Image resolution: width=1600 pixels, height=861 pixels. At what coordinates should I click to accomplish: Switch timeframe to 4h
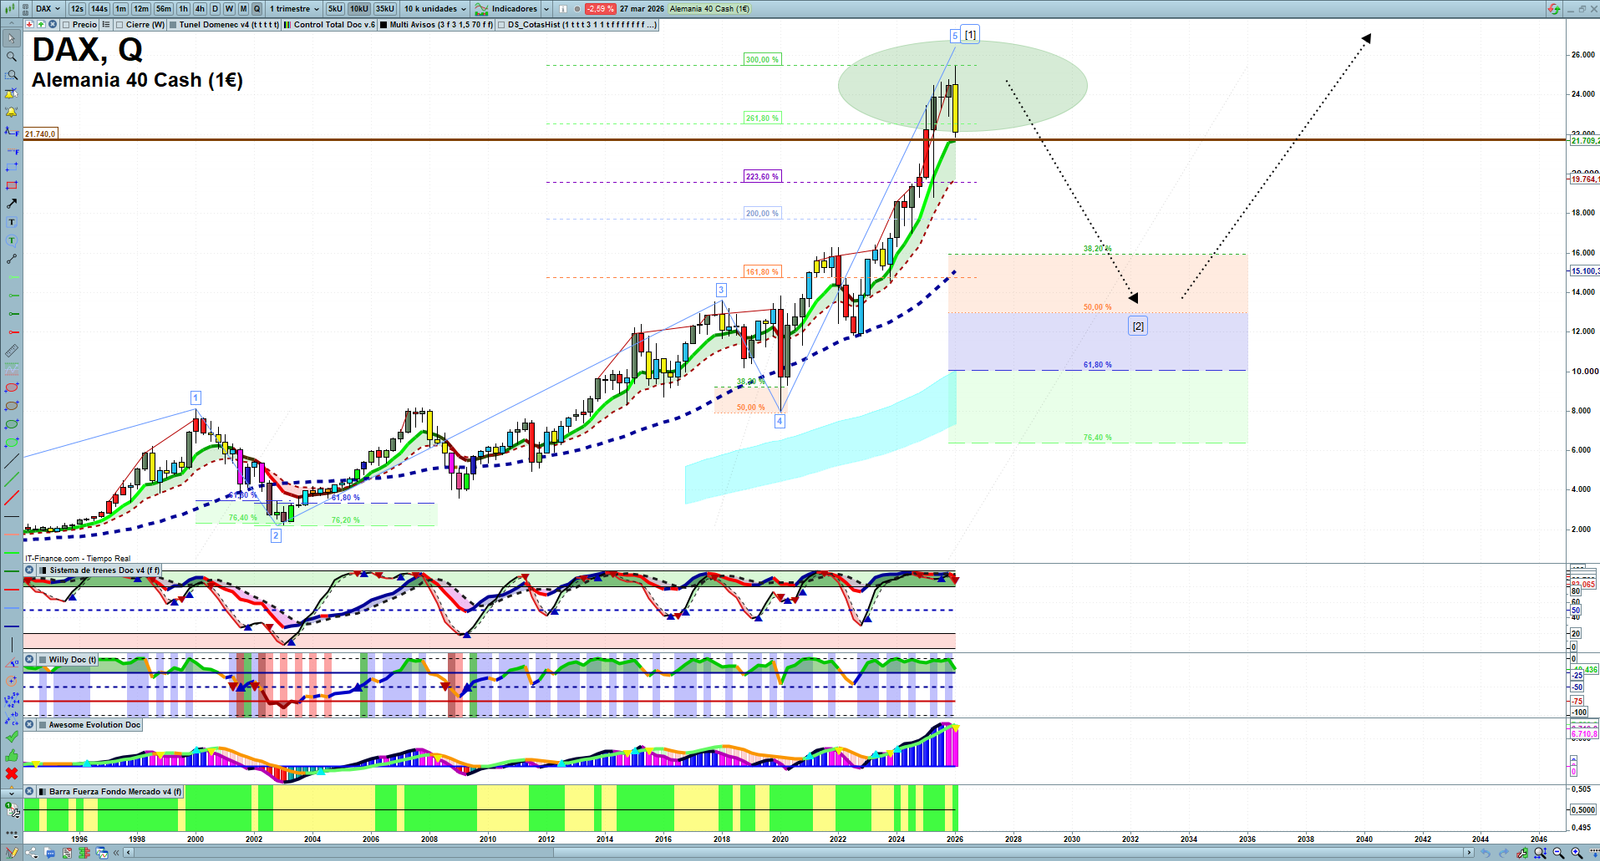pos(199,9)
